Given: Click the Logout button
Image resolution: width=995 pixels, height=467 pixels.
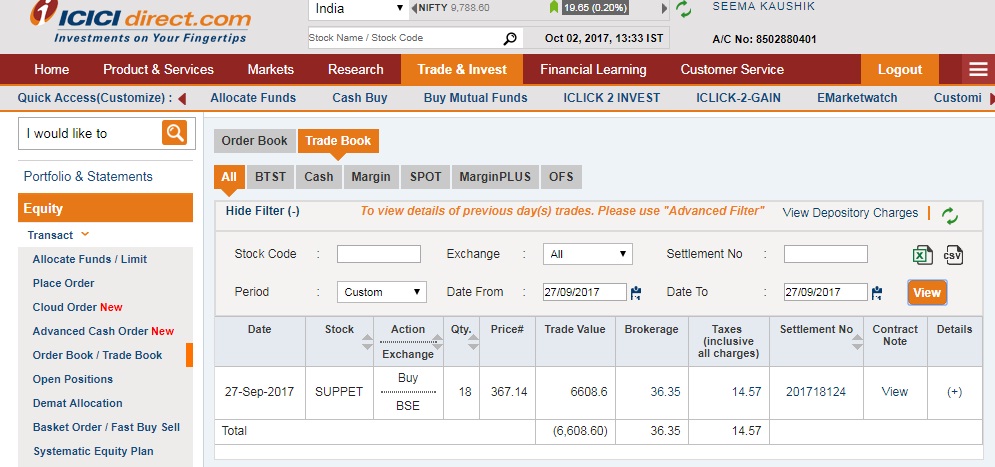Looking at the screenshot, I should (900, 70).
